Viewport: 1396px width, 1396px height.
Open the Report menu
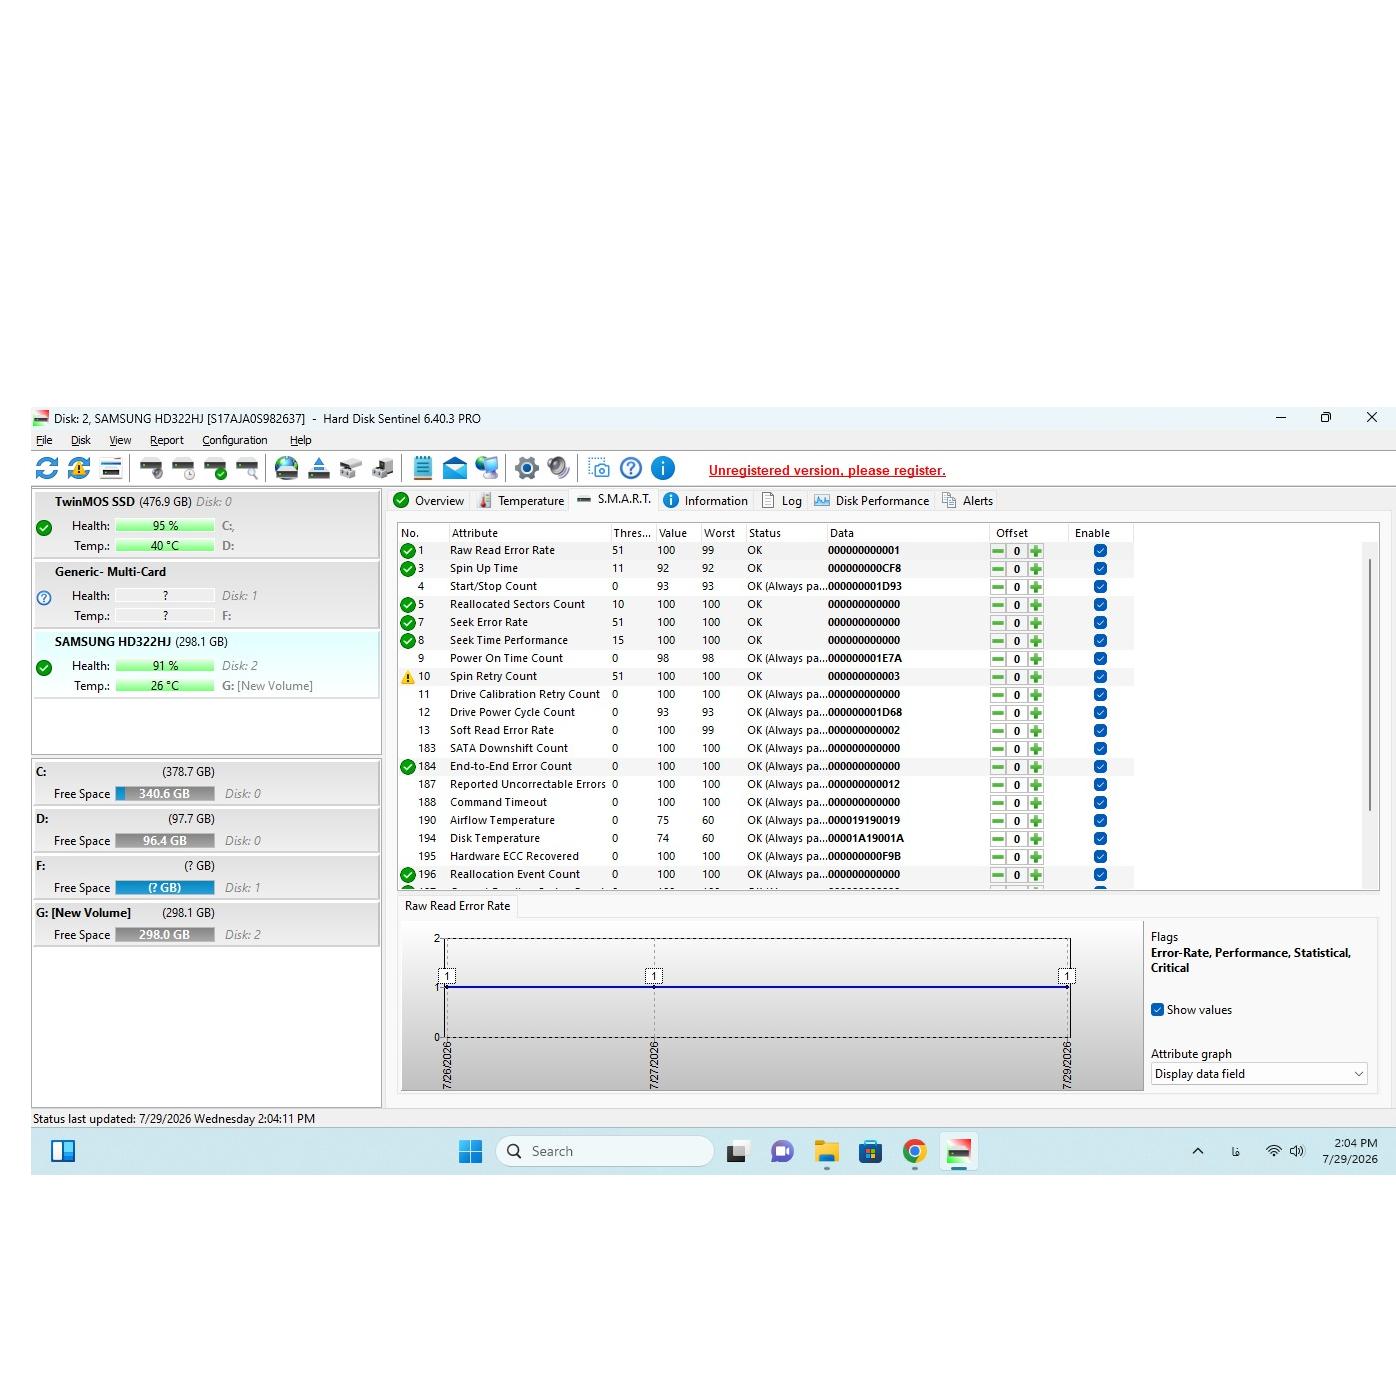(x=167, y=440)
